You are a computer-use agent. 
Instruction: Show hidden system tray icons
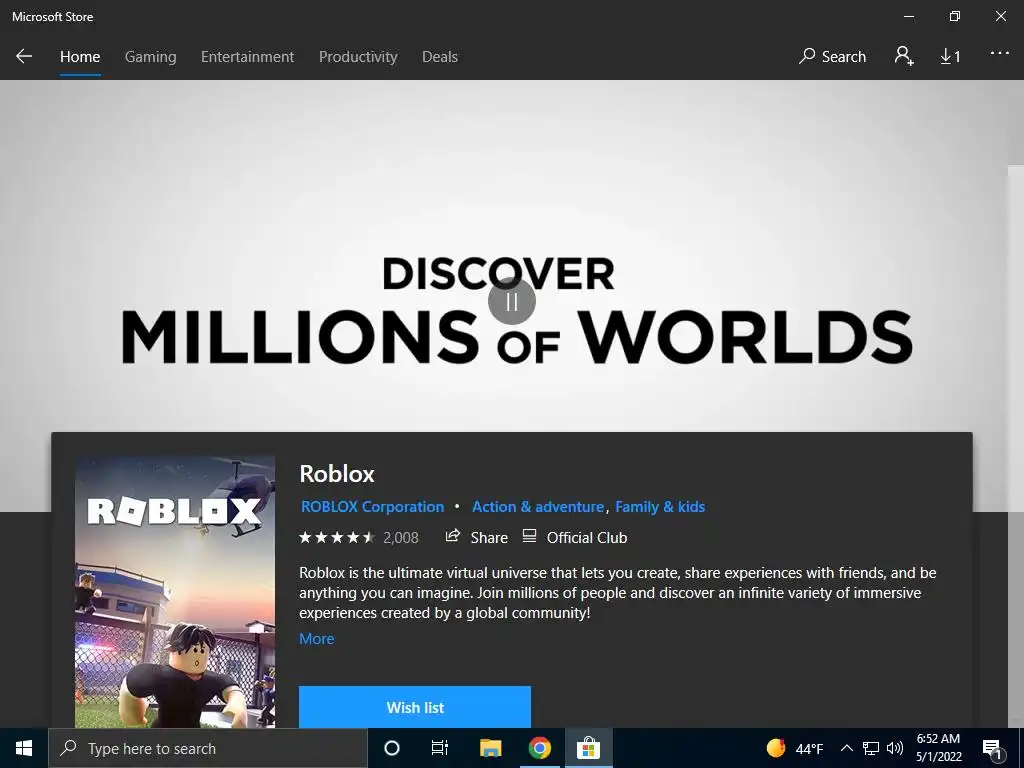(x=846, y=748)
